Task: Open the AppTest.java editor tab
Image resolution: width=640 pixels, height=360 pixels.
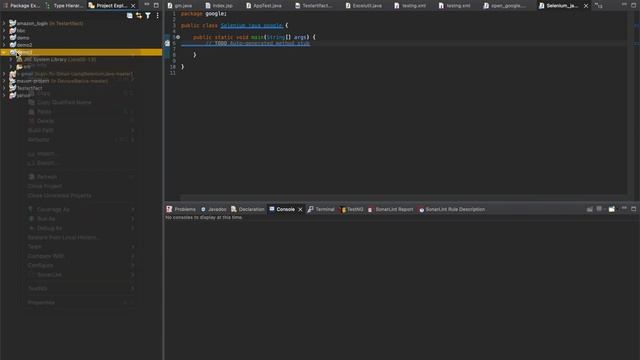Action: [x=264, y=6]
